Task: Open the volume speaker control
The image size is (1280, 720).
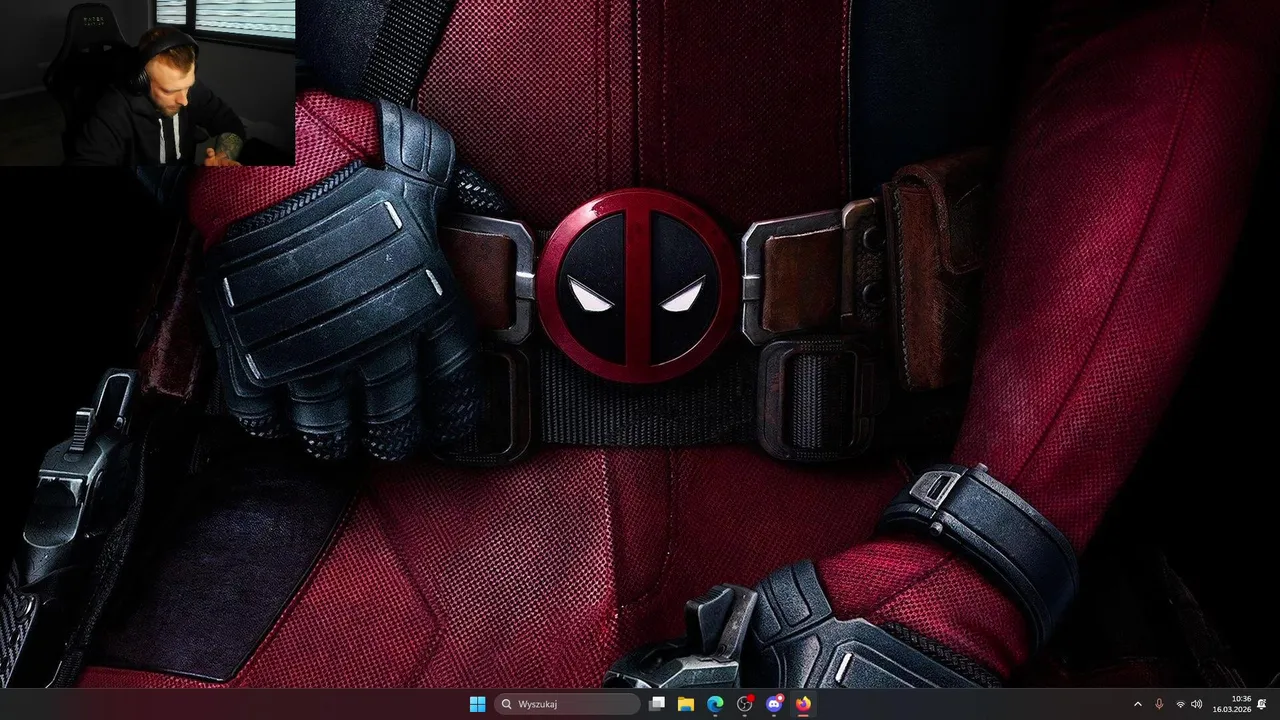Action: click(x=1197, y=704)
